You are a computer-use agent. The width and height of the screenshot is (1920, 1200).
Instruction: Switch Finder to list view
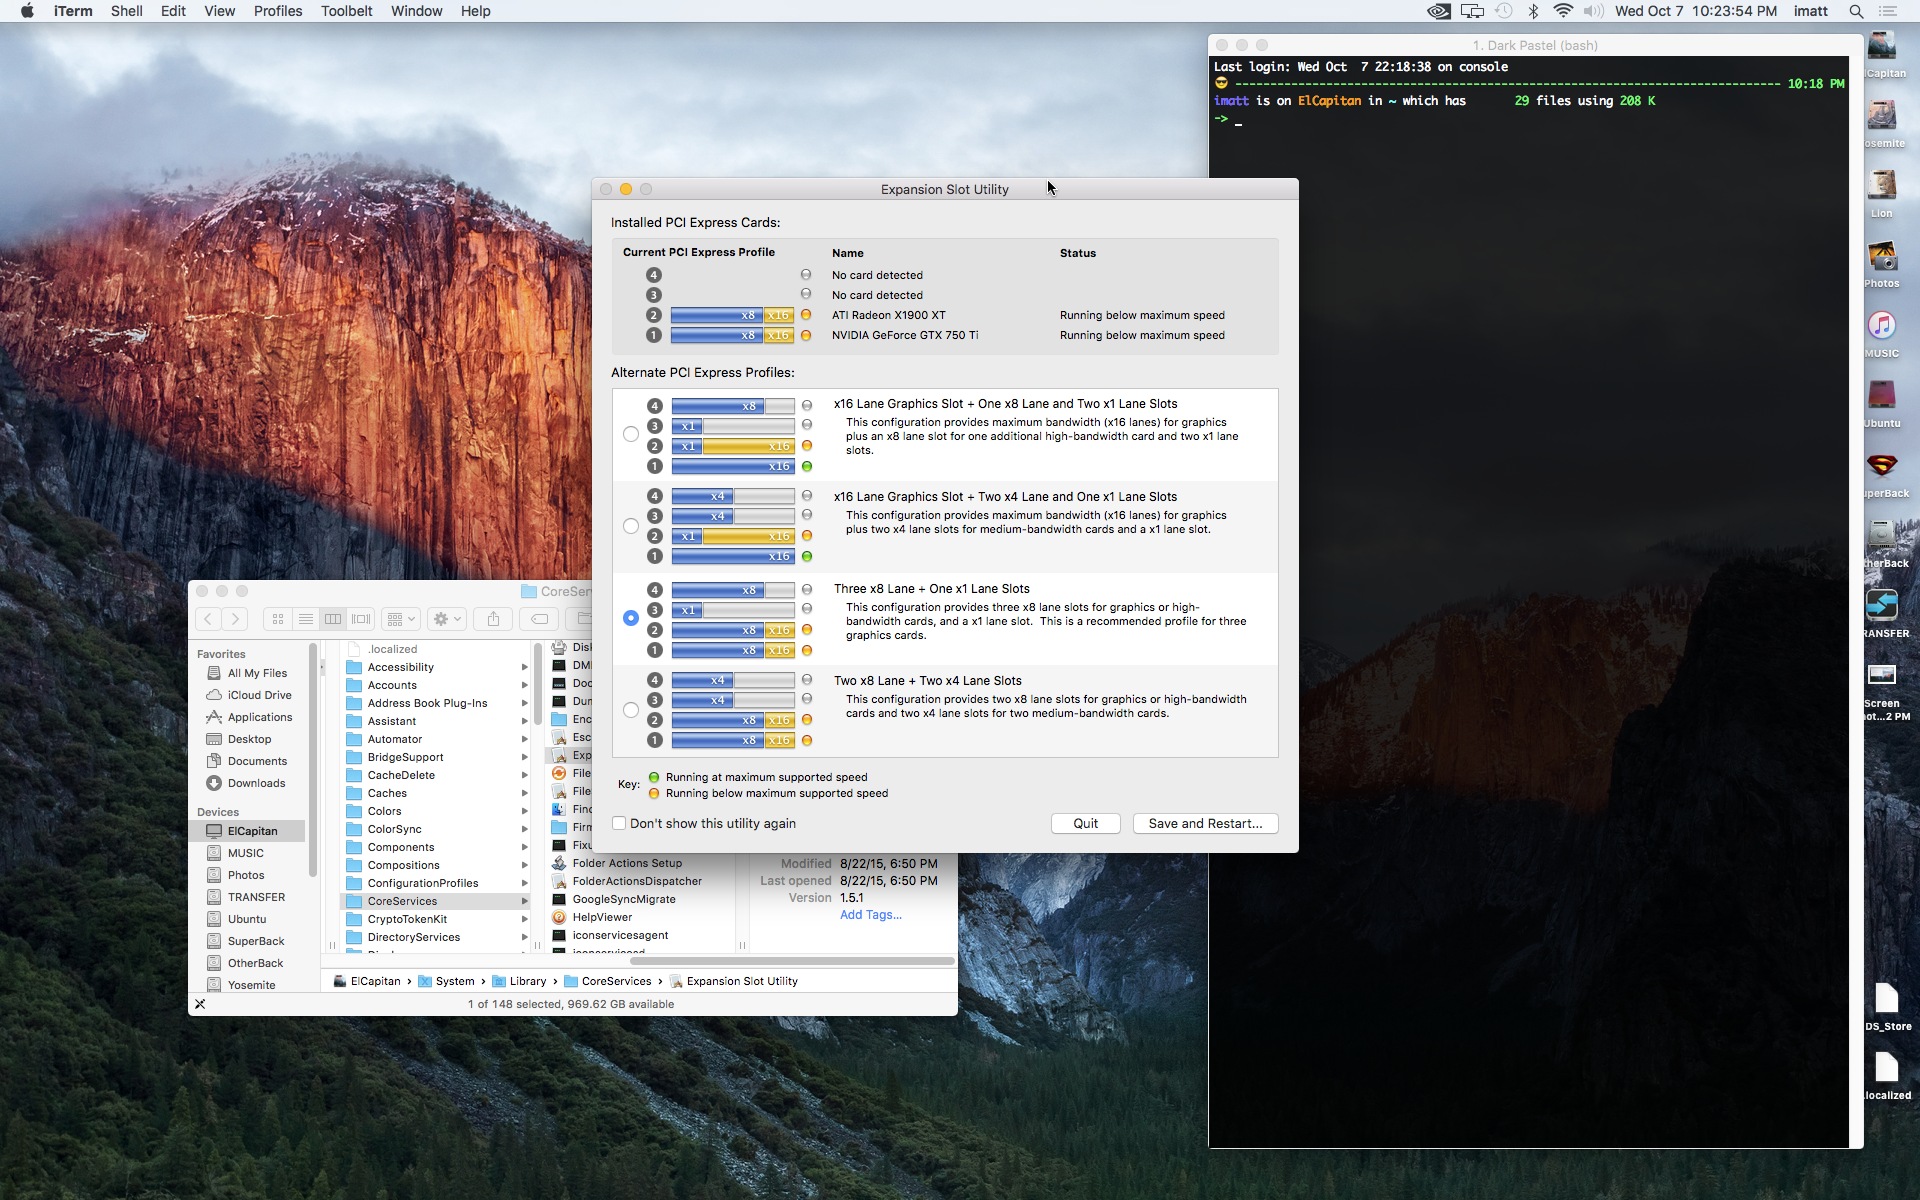click(x=306, y=619)
